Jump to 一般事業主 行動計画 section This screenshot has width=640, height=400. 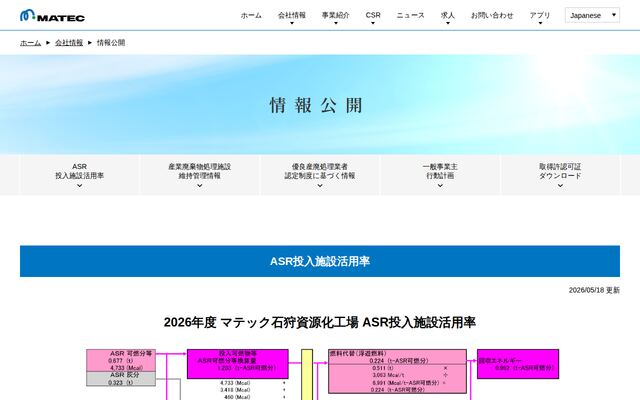[x=440, y=175]
